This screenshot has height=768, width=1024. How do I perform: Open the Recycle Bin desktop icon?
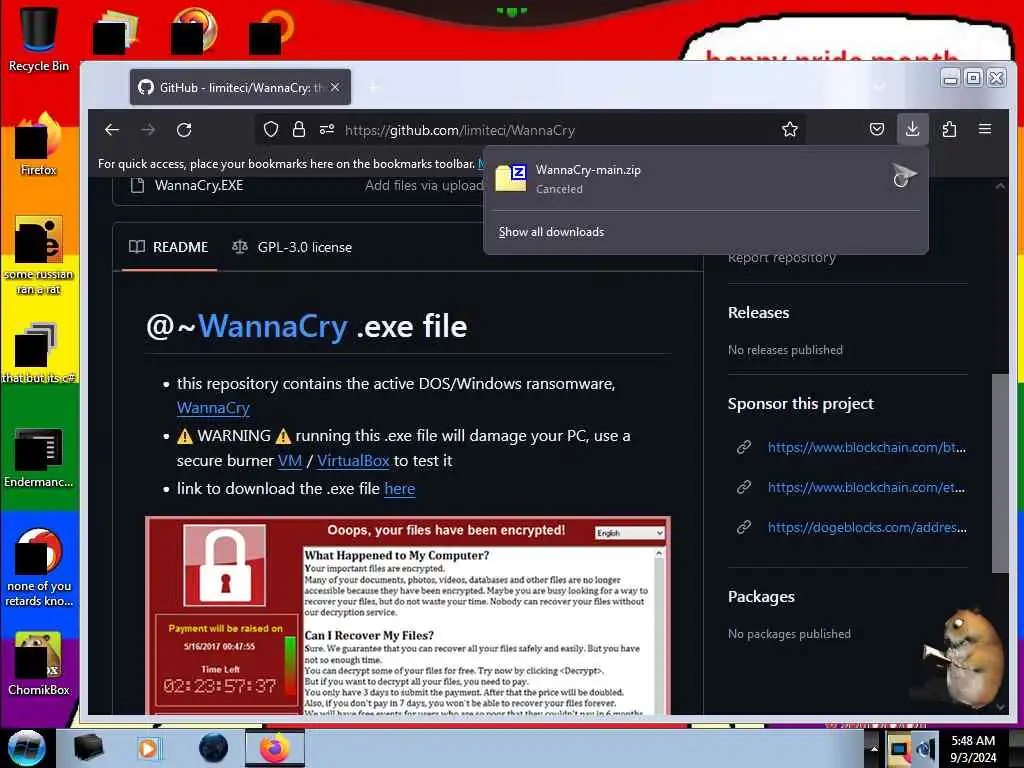coord(39,39)
